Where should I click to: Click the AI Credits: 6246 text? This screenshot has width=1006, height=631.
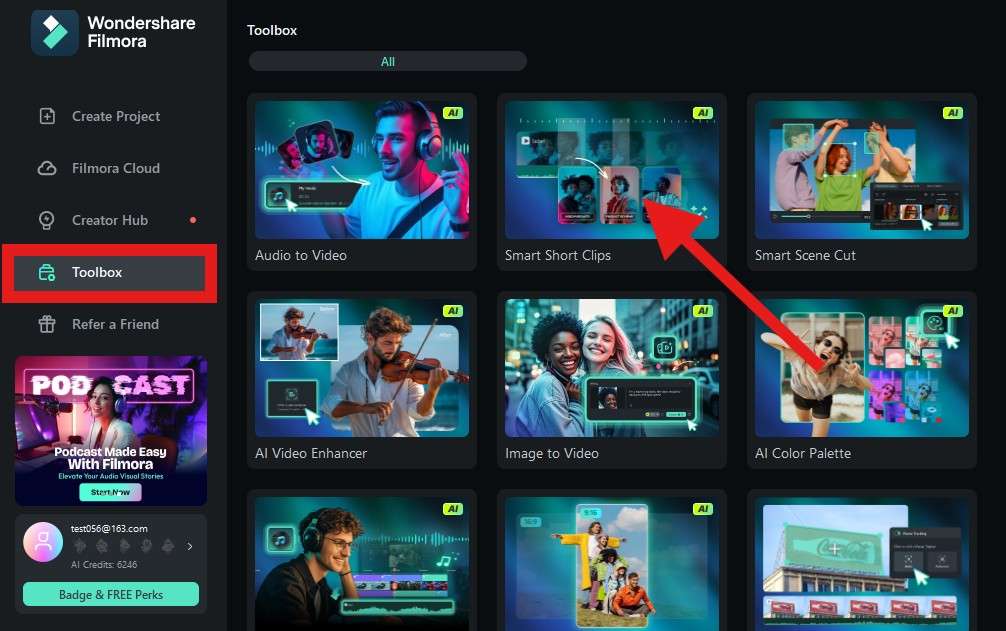pyautogui.click(x=104, y=564)
